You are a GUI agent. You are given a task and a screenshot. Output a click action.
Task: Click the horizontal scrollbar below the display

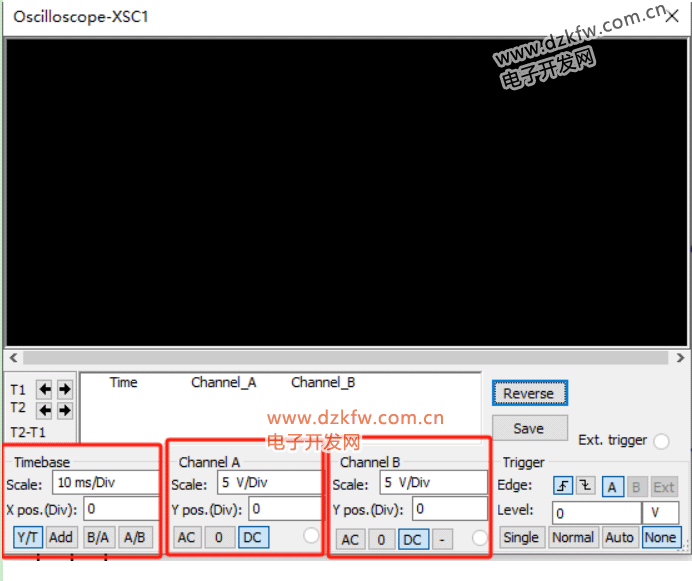pos(345,358)
